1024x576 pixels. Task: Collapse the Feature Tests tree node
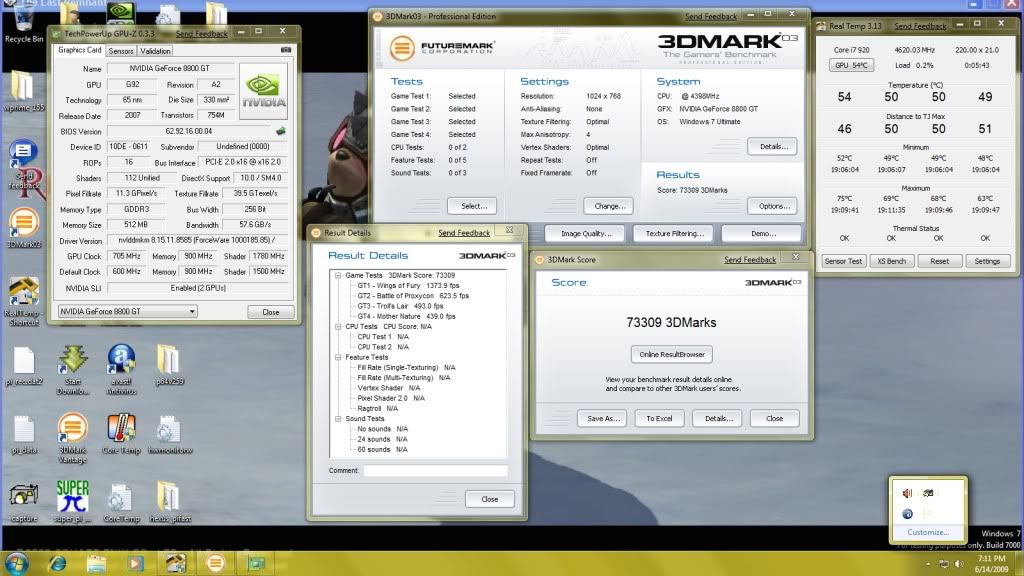click(338, 357)
